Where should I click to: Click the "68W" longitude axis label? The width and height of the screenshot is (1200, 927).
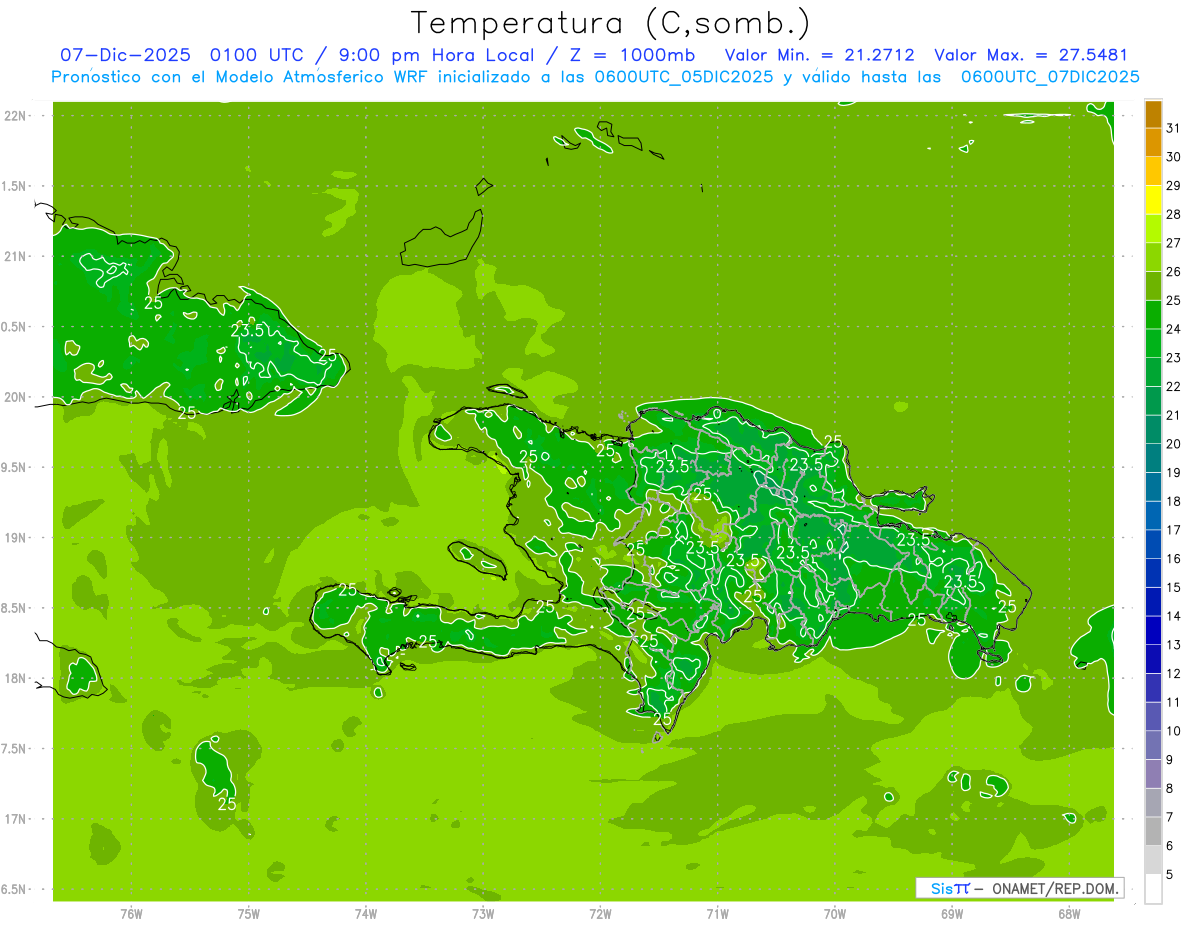coord(1069,913)
